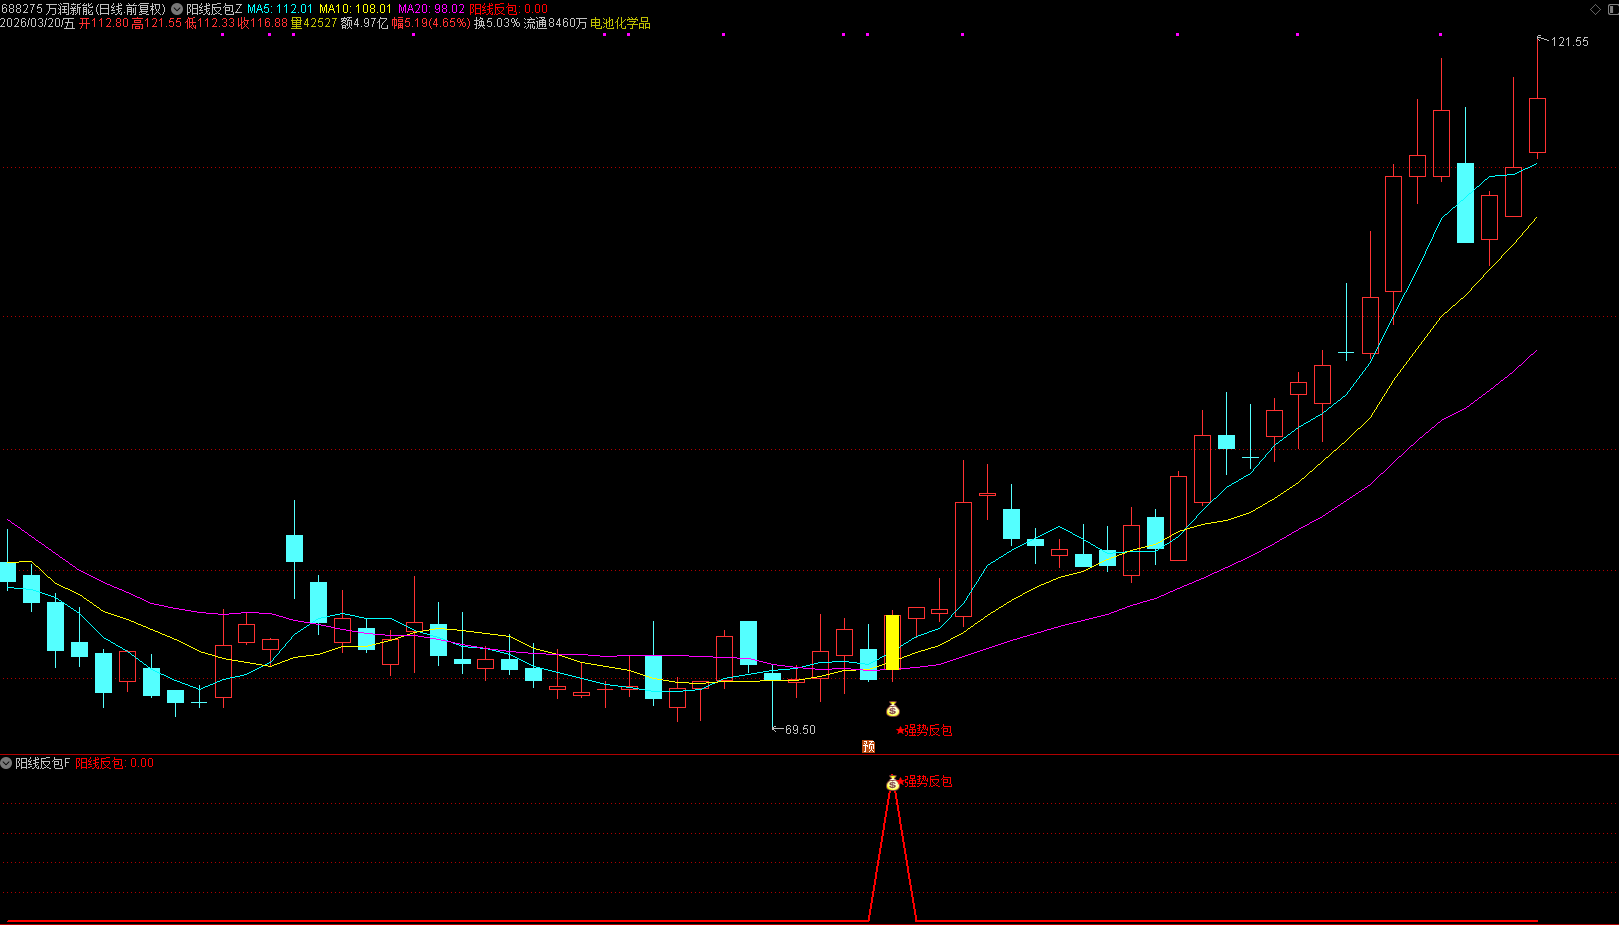Click the ★强势反包 signal label in main chart
1619x925 pixels.
click(925, 730)
